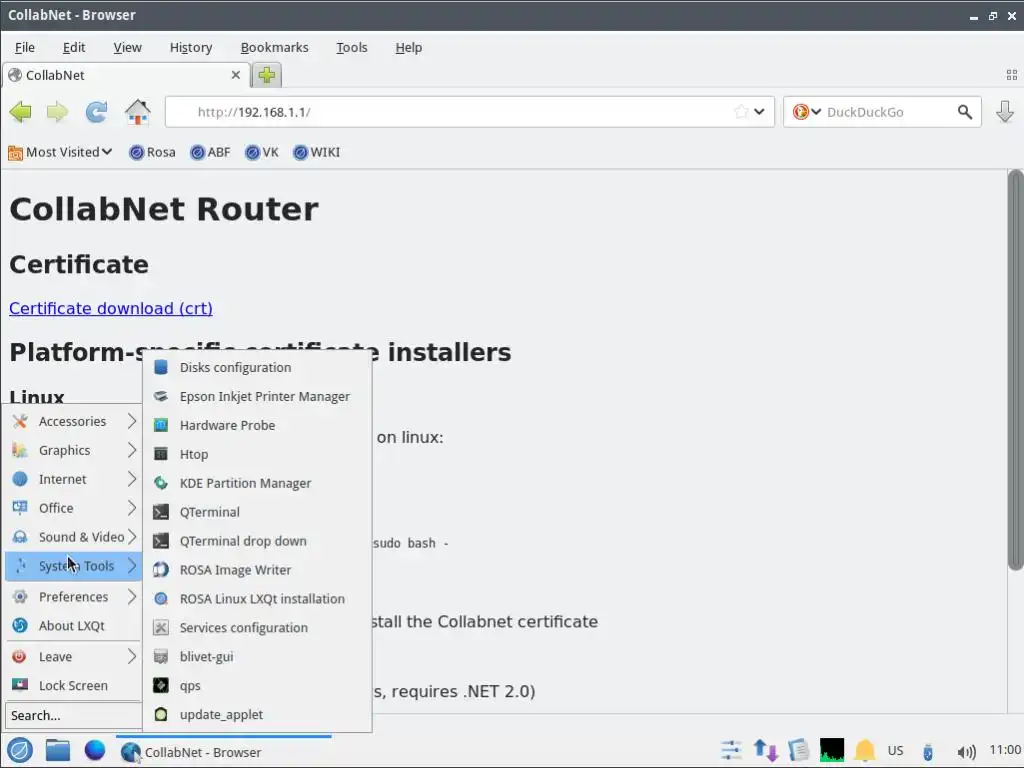This screenshot has width=1024, height=768.
Task: Expand the Sound & Video submenu
Action: click(73, 537)
